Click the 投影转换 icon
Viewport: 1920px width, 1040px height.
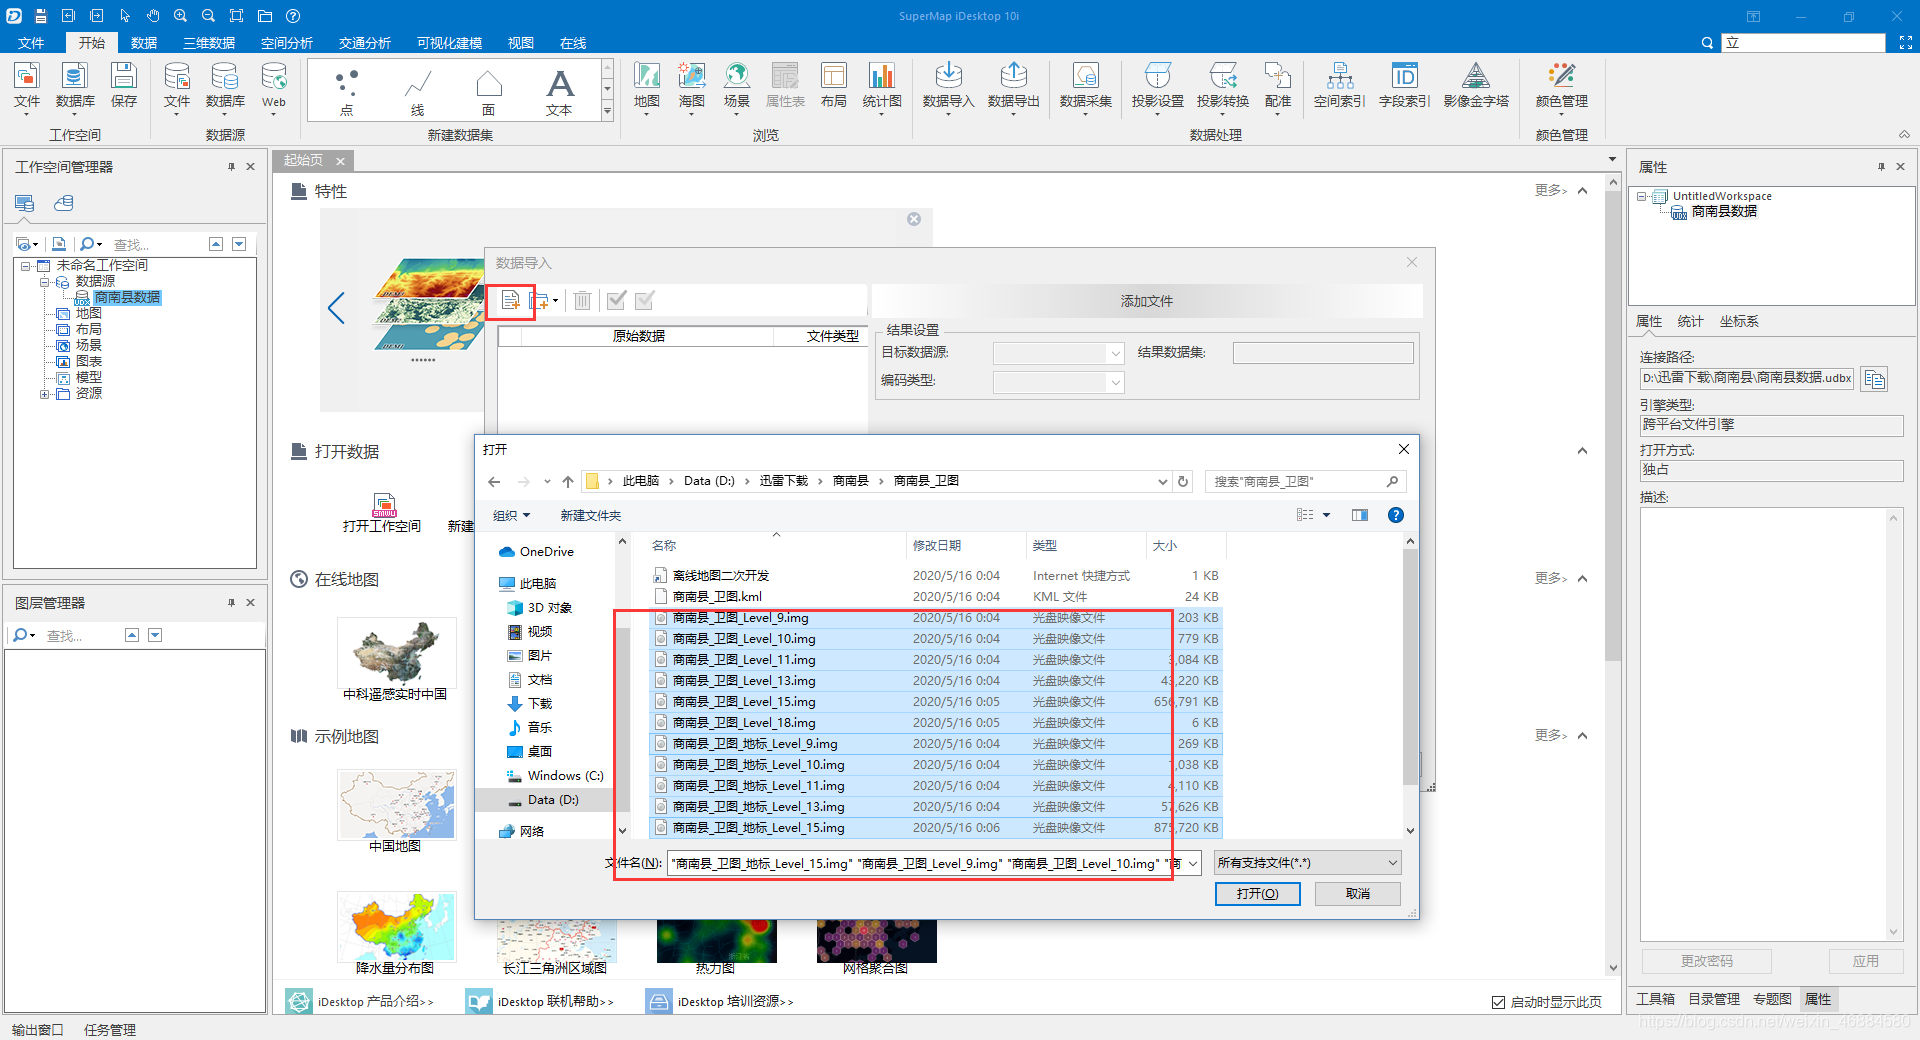(x=1222, y=84)
